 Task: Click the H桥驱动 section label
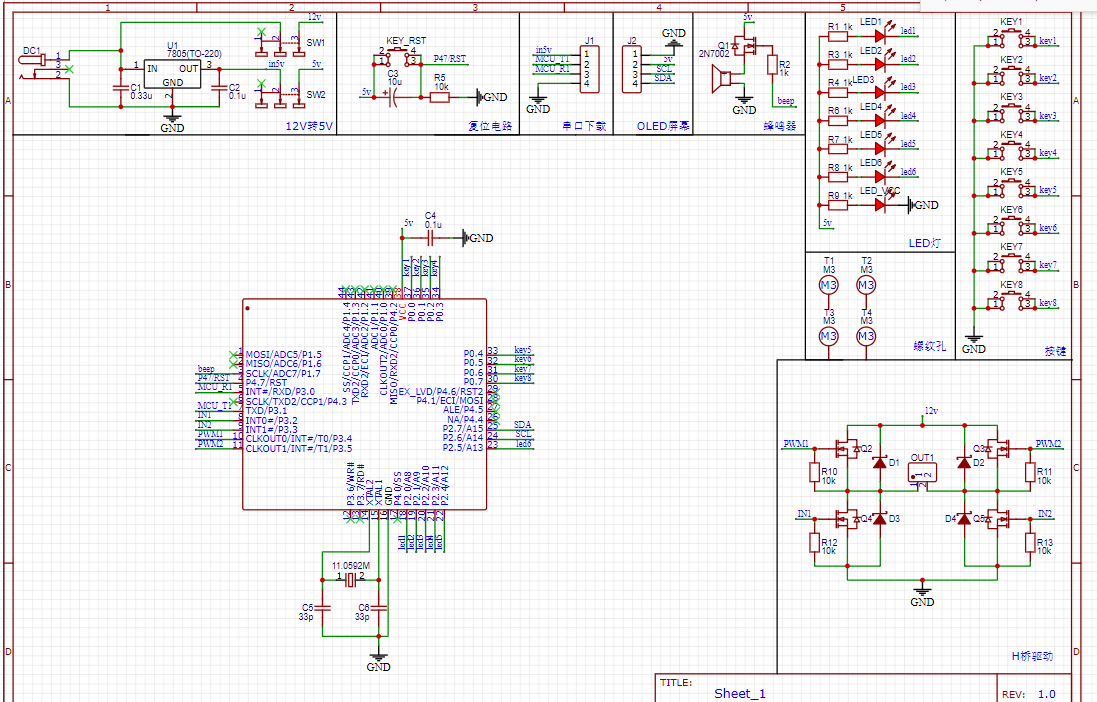coord(1032,656)
